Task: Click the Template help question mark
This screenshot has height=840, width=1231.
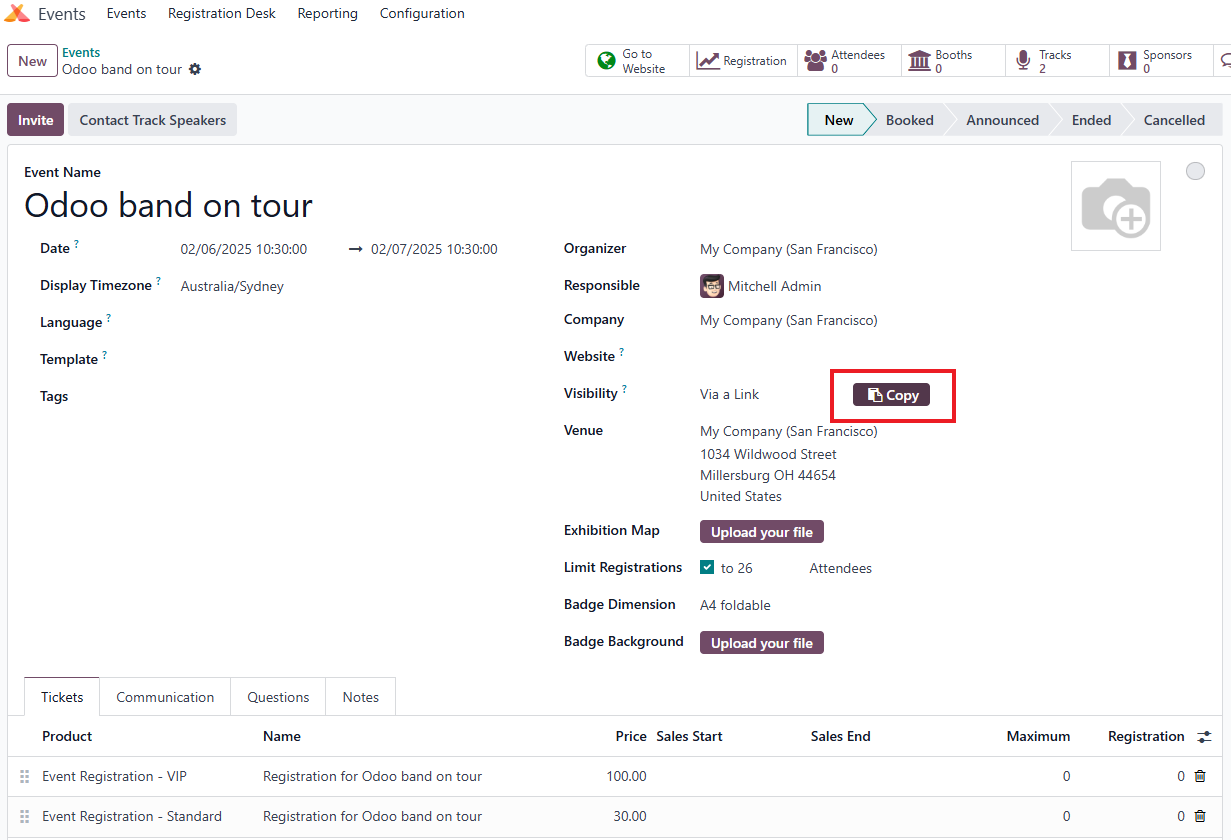Action: coord(104,355)
